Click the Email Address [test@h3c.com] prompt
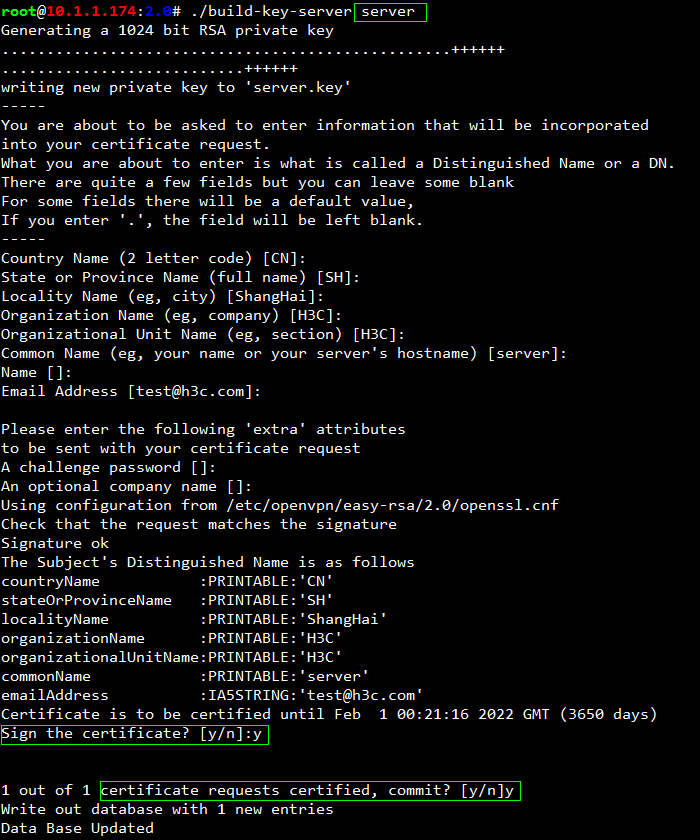Image resolution: width=700 pixels, height=840 pixels. coord(131,392)
